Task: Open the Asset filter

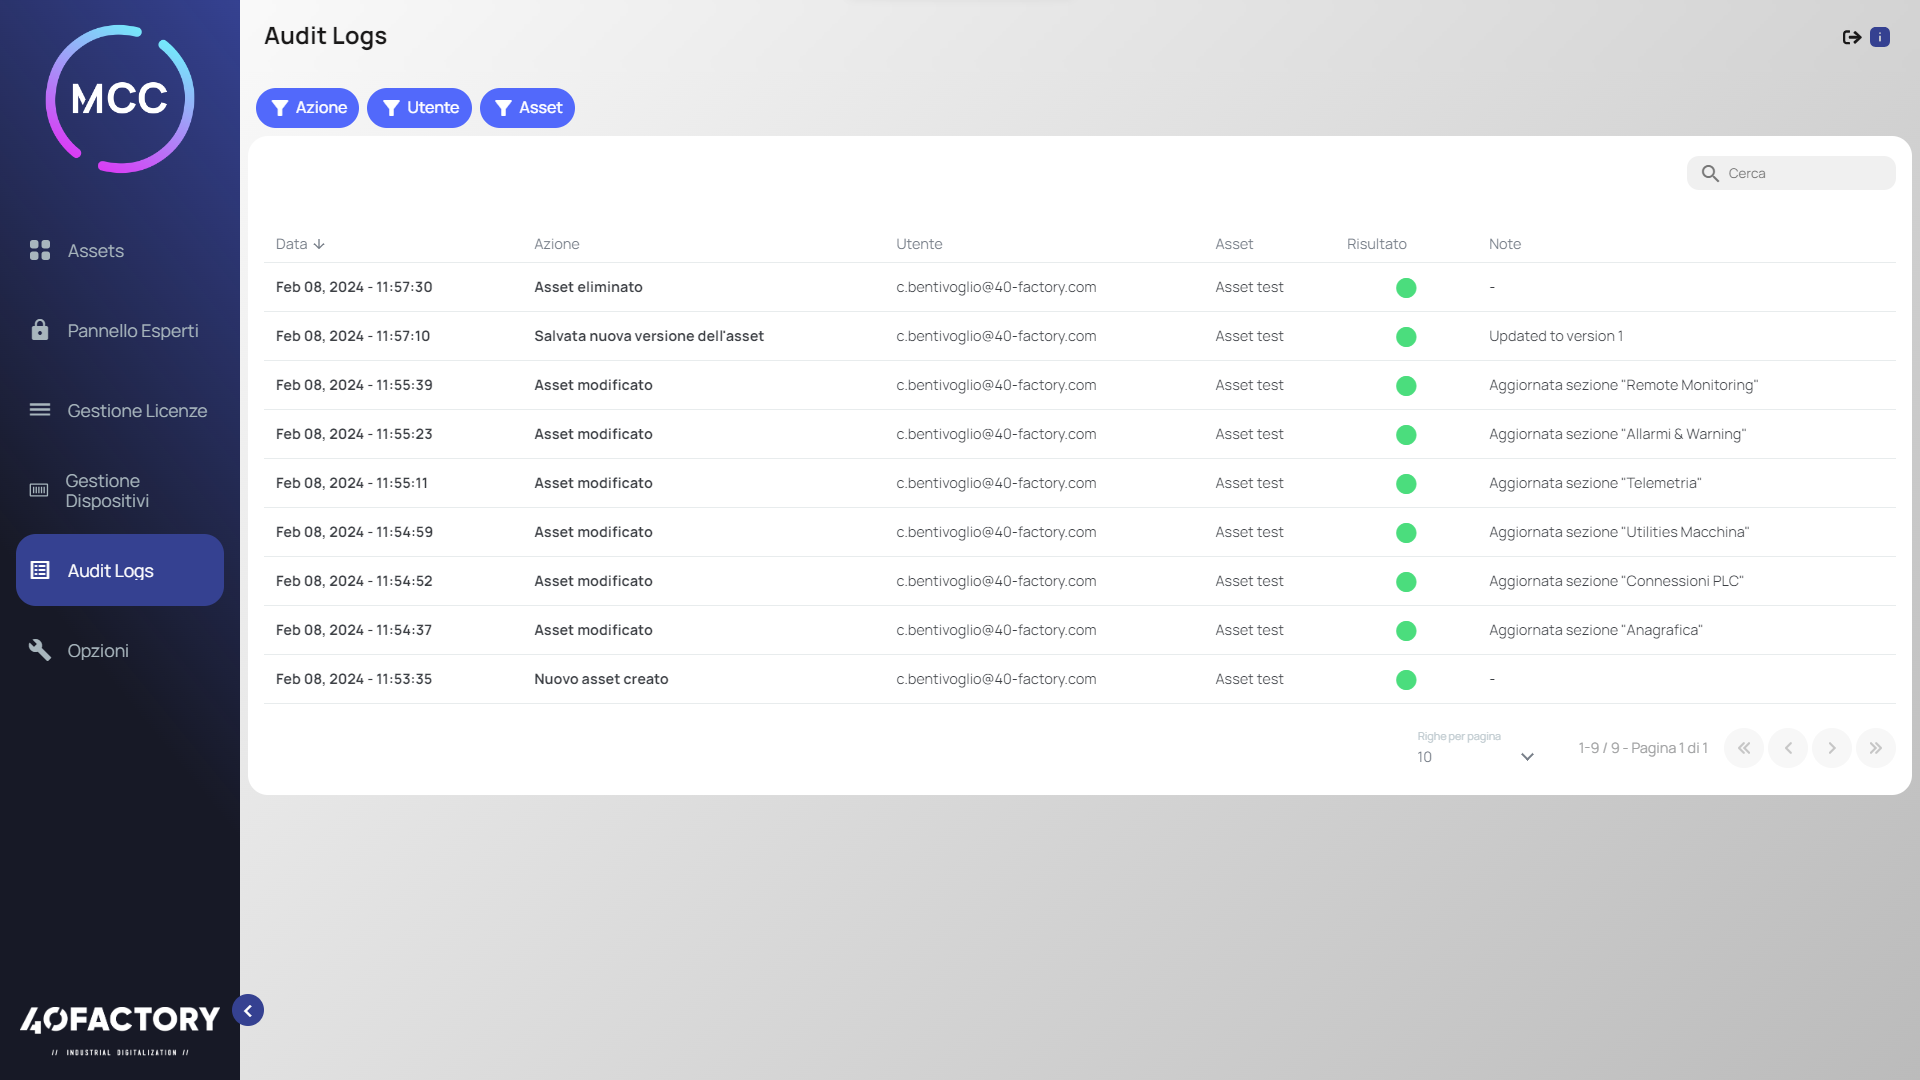Action: point(527,108)
